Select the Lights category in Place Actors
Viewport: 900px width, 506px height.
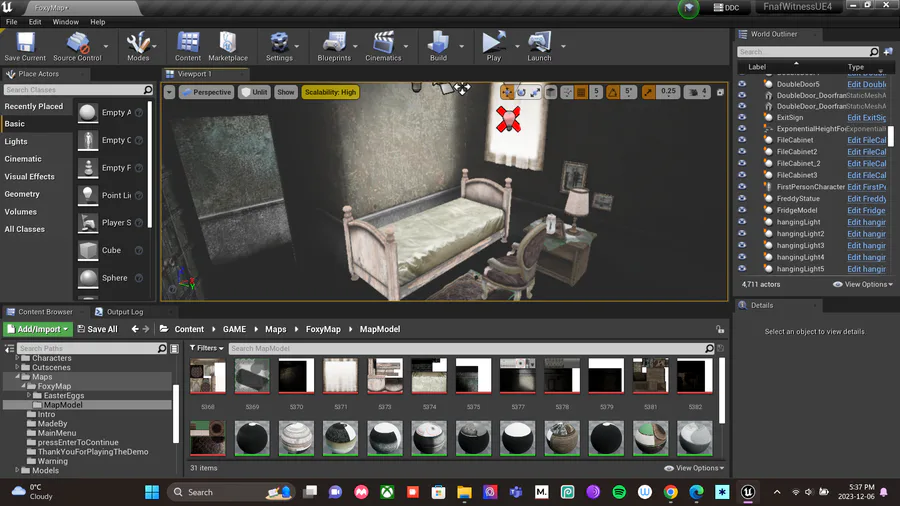(x=16, y=141)
